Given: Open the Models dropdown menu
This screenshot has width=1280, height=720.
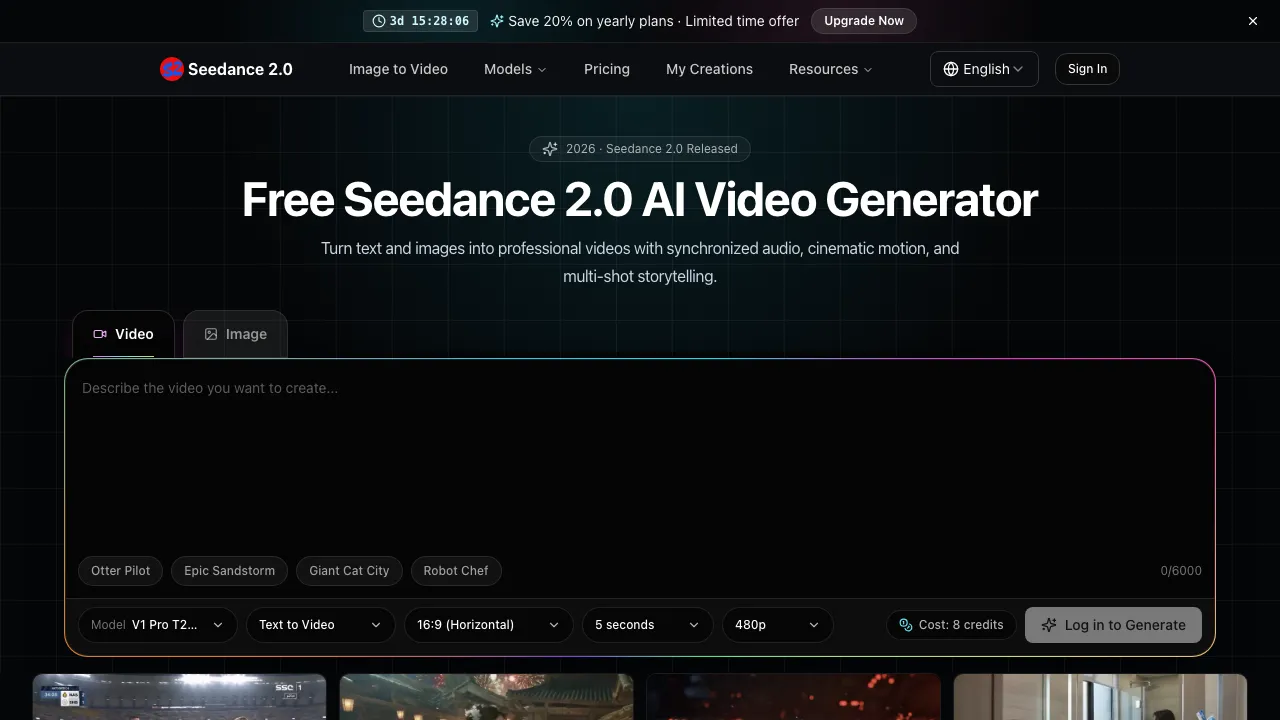Looking at the screenshot, I should 515,69.
